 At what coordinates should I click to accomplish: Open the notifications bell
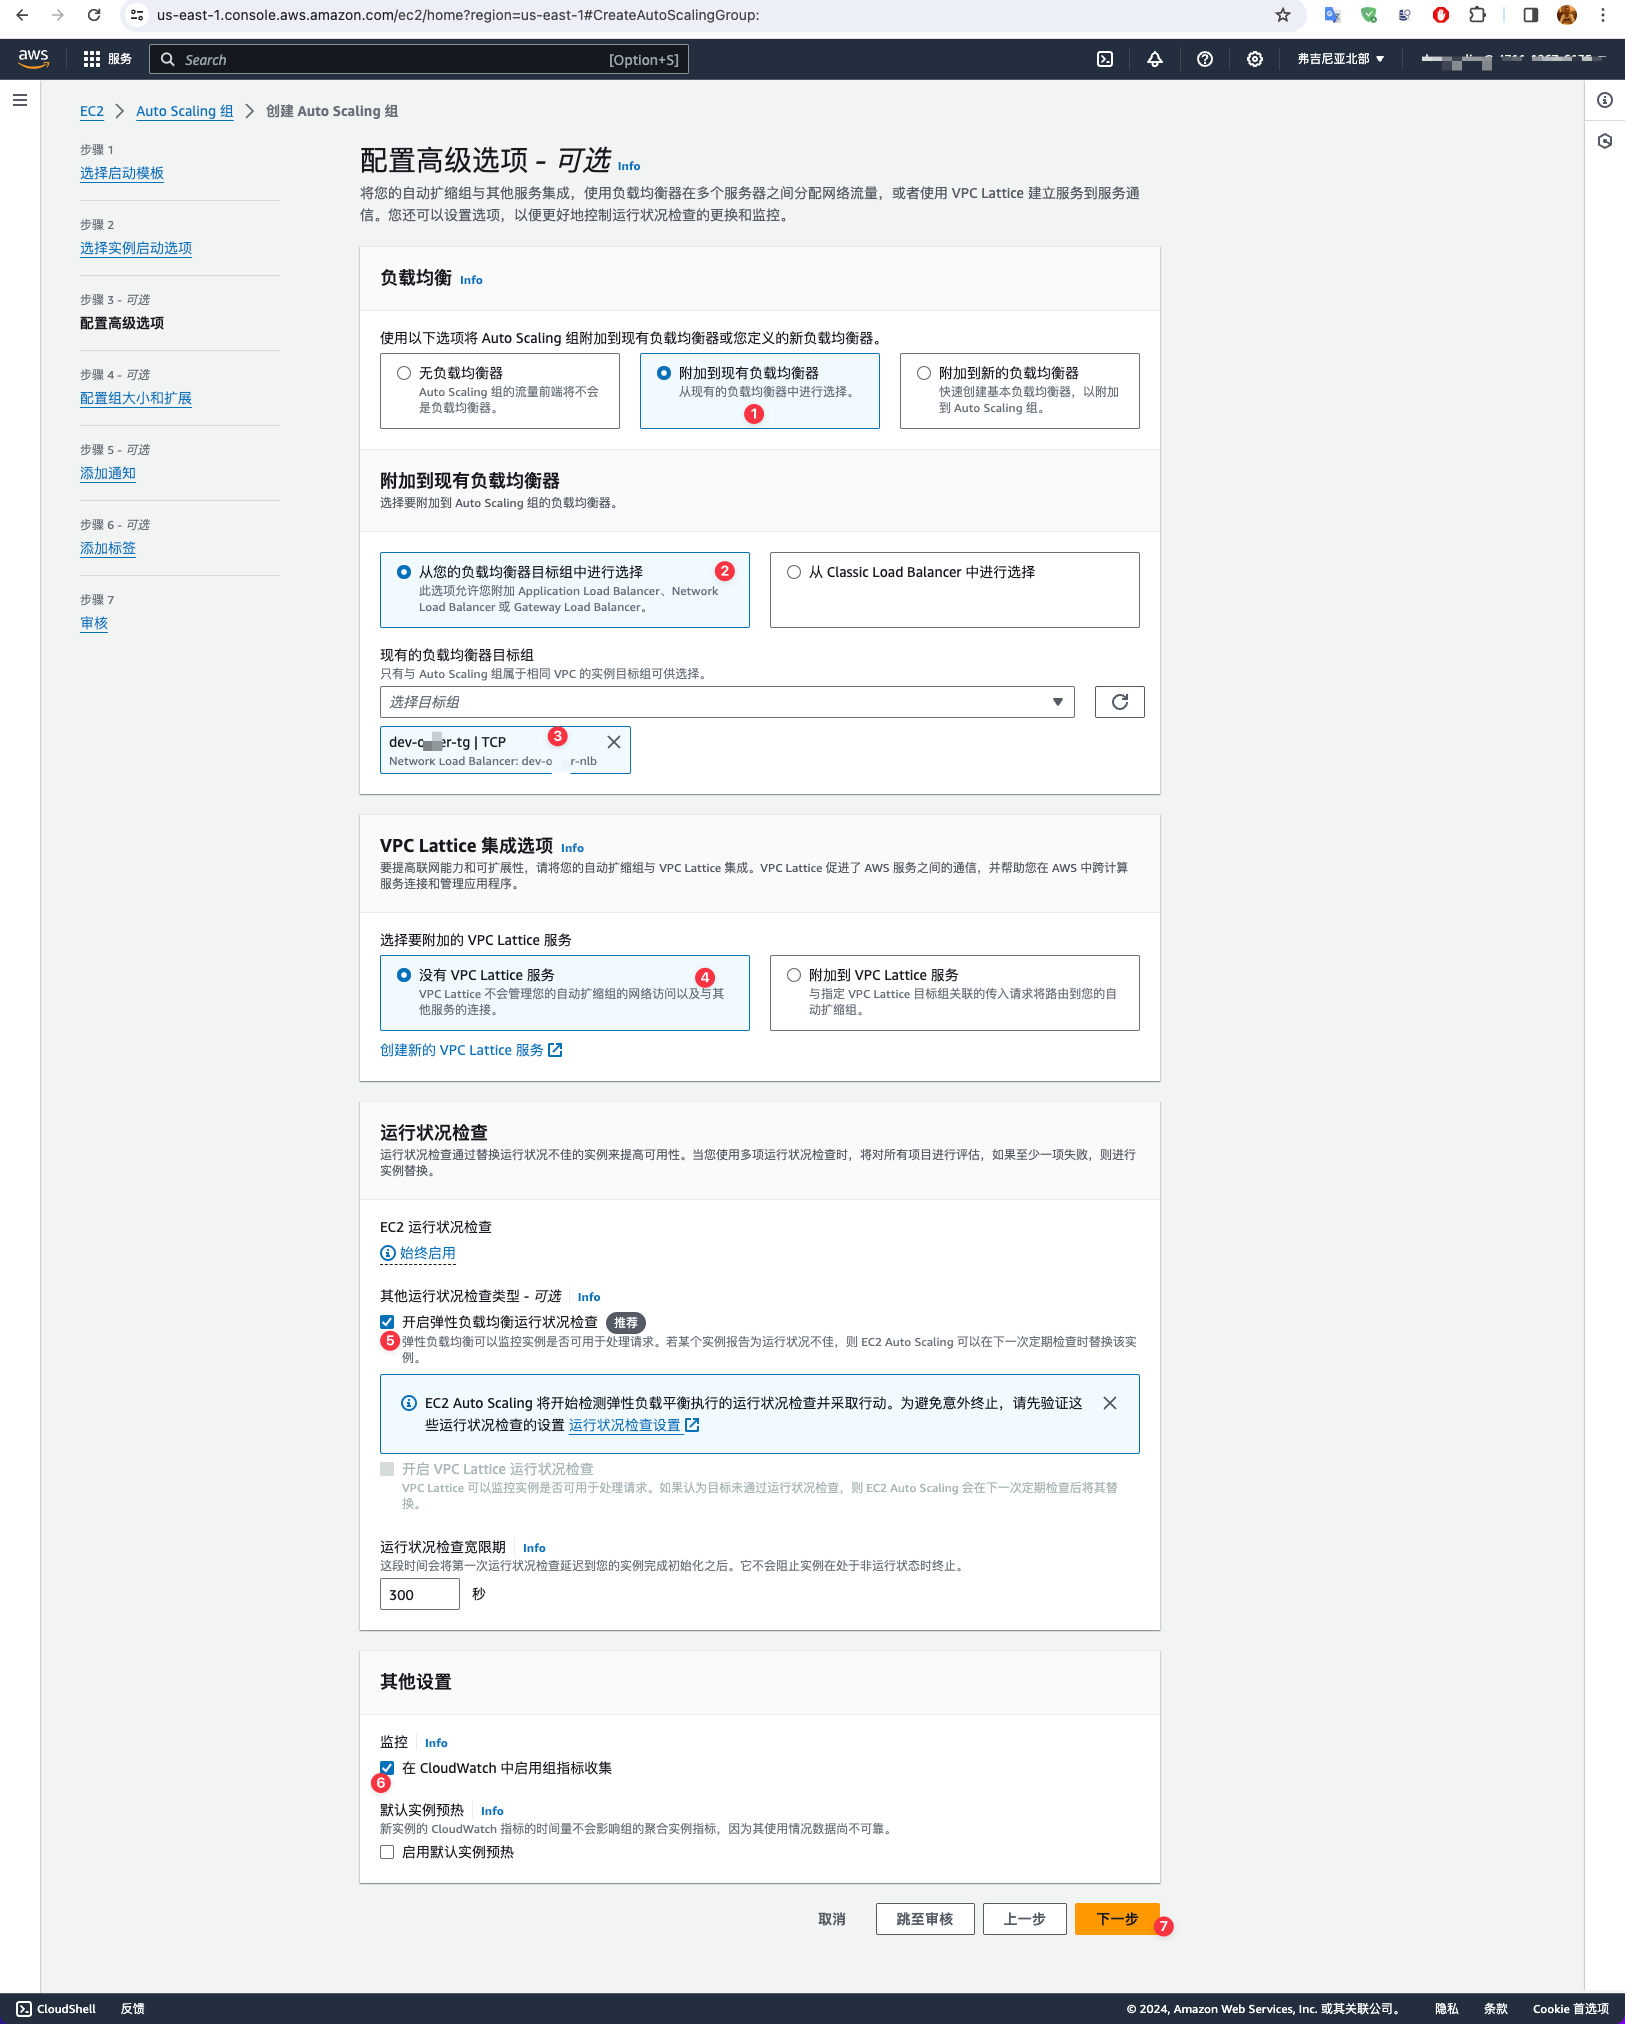click(1155, 59)
